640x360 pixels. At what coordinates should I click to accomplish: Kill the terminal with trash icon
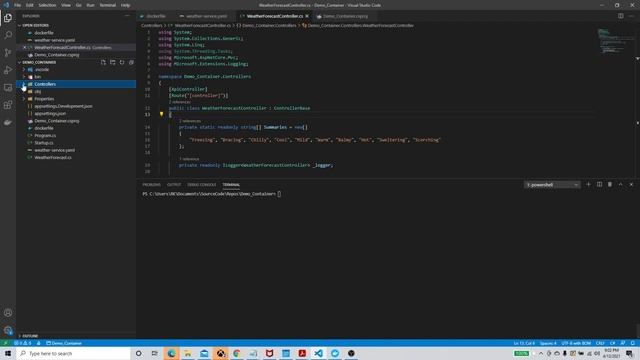610,184
